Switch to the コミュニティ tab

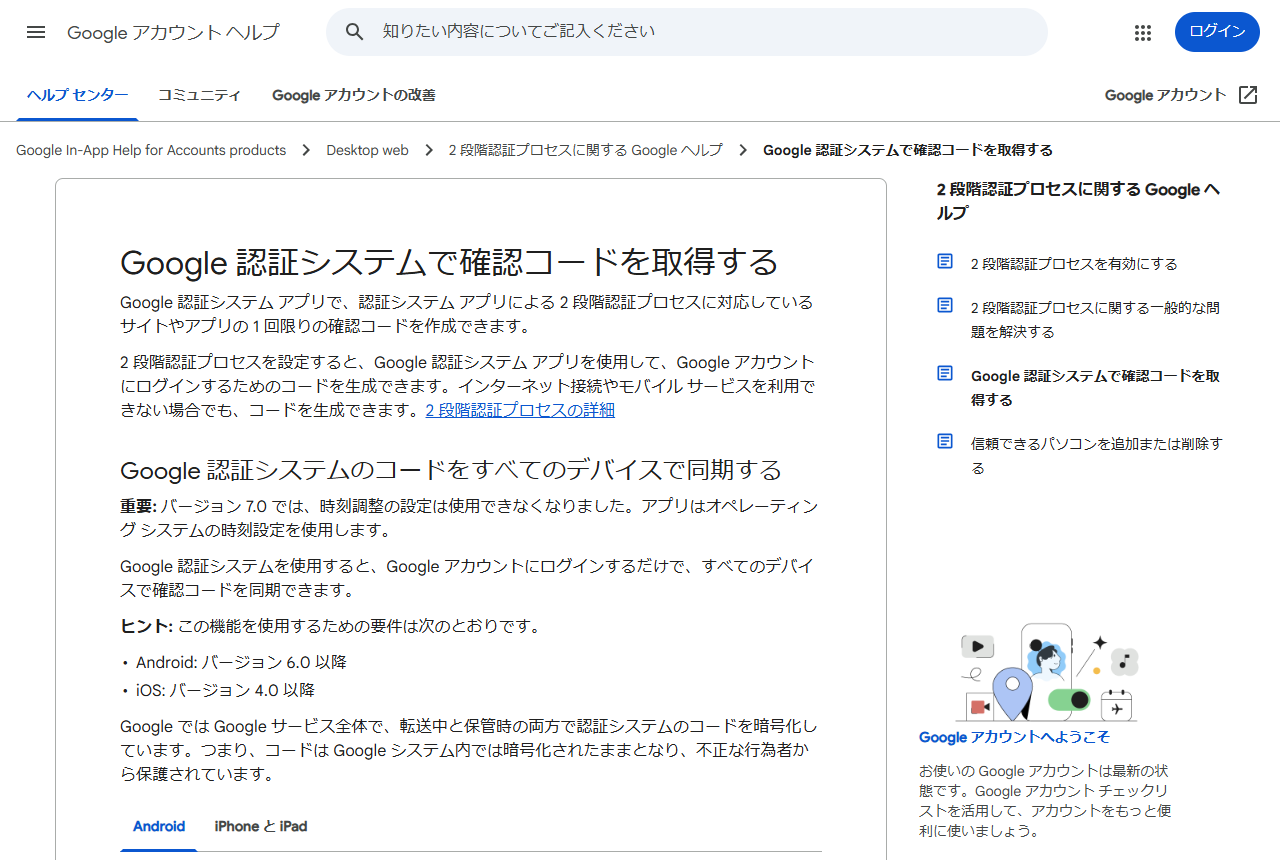click(200, 95)
